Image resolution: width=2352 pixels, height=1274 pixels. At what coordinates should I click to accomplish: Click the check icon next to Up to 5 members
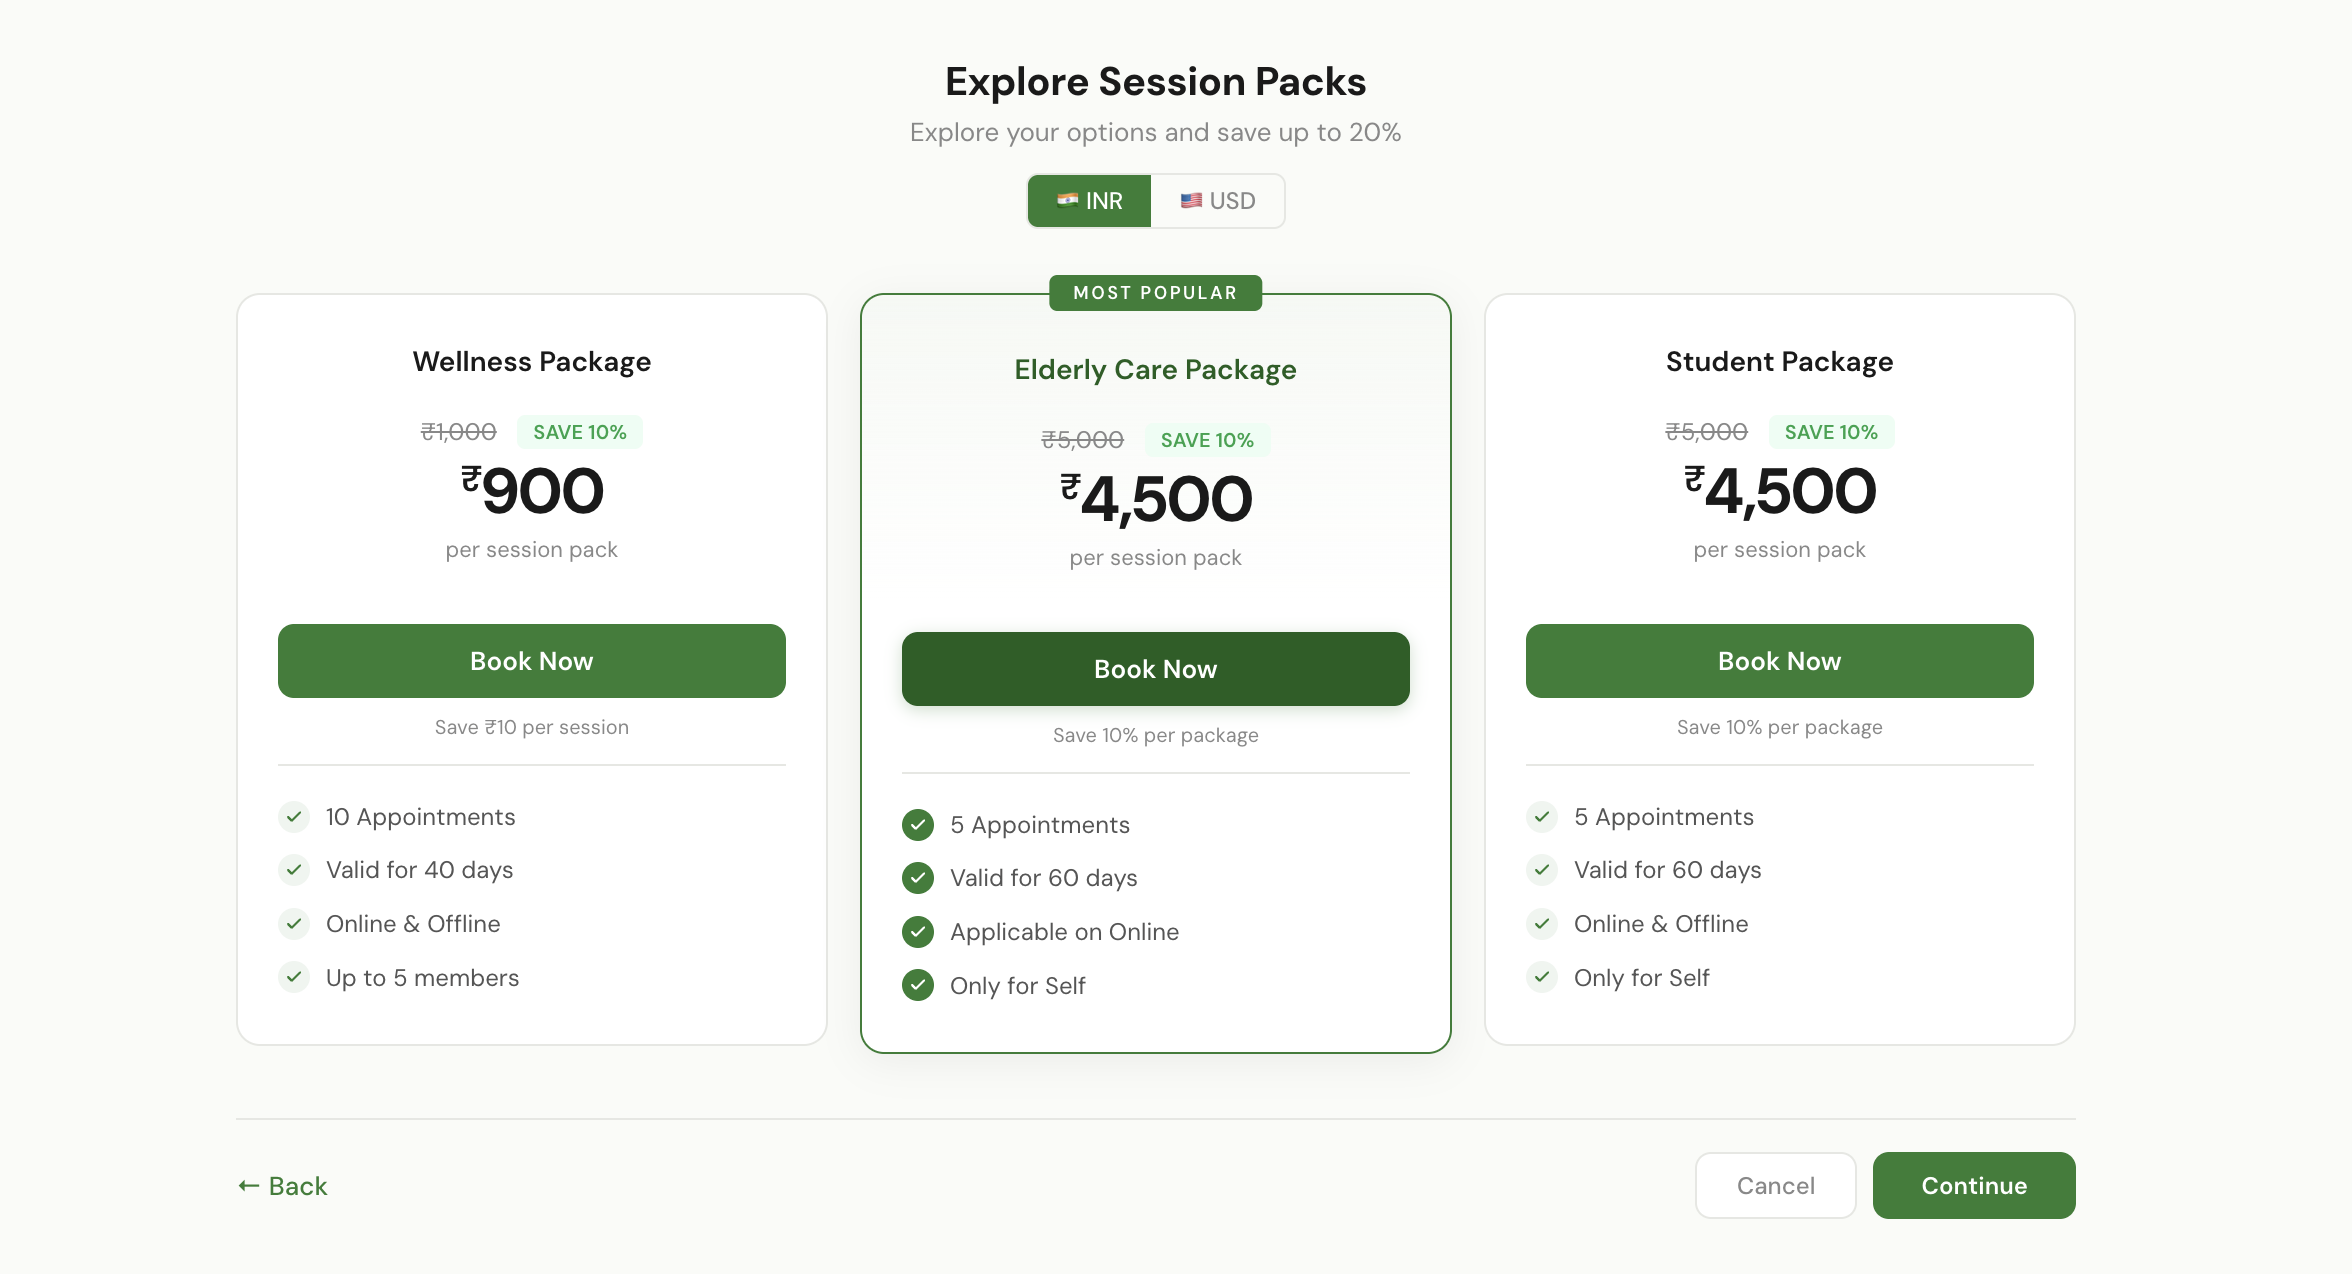coord(294,977)
